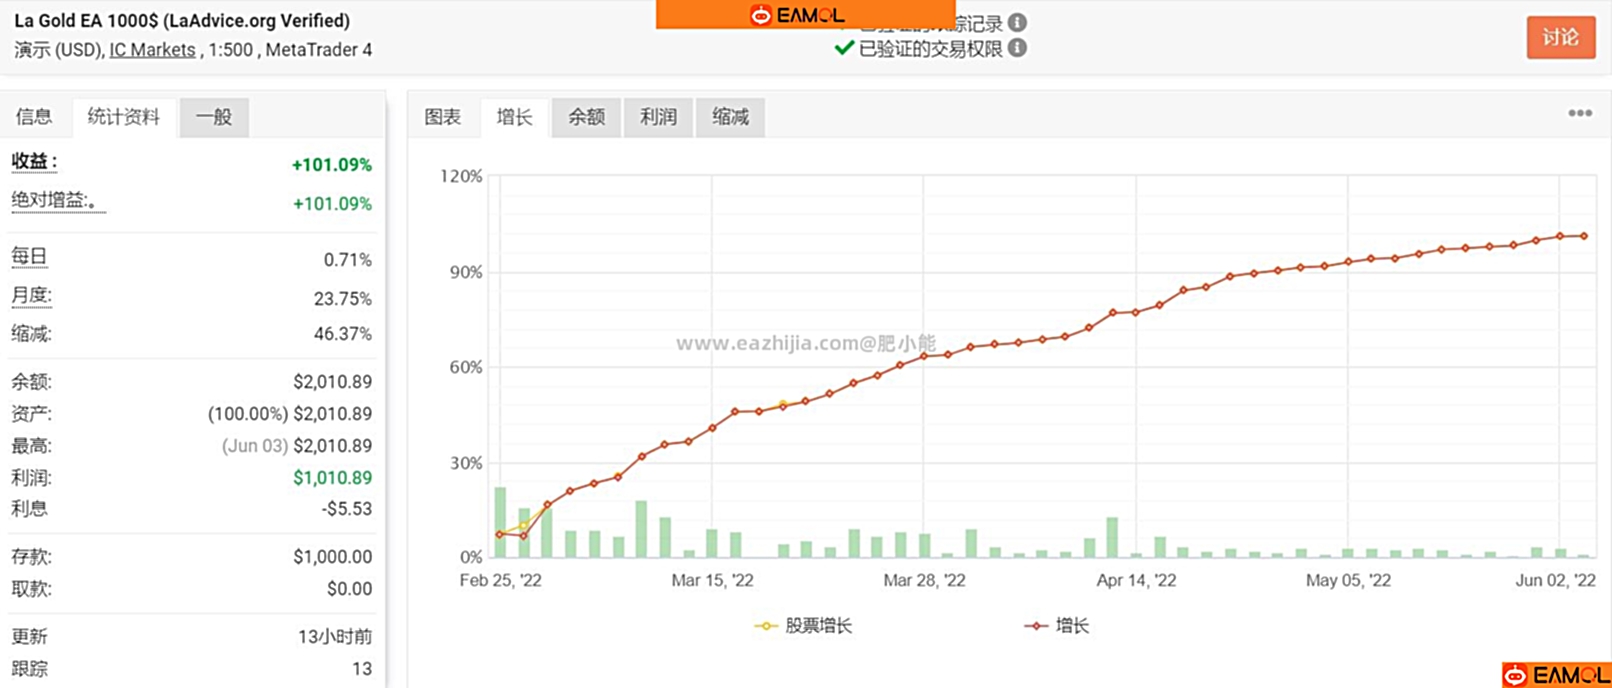Image resolution: width=1612 pixels, height=688 pixels.
Task: Switch to the 一般 tab
Action: coord(214,117)
